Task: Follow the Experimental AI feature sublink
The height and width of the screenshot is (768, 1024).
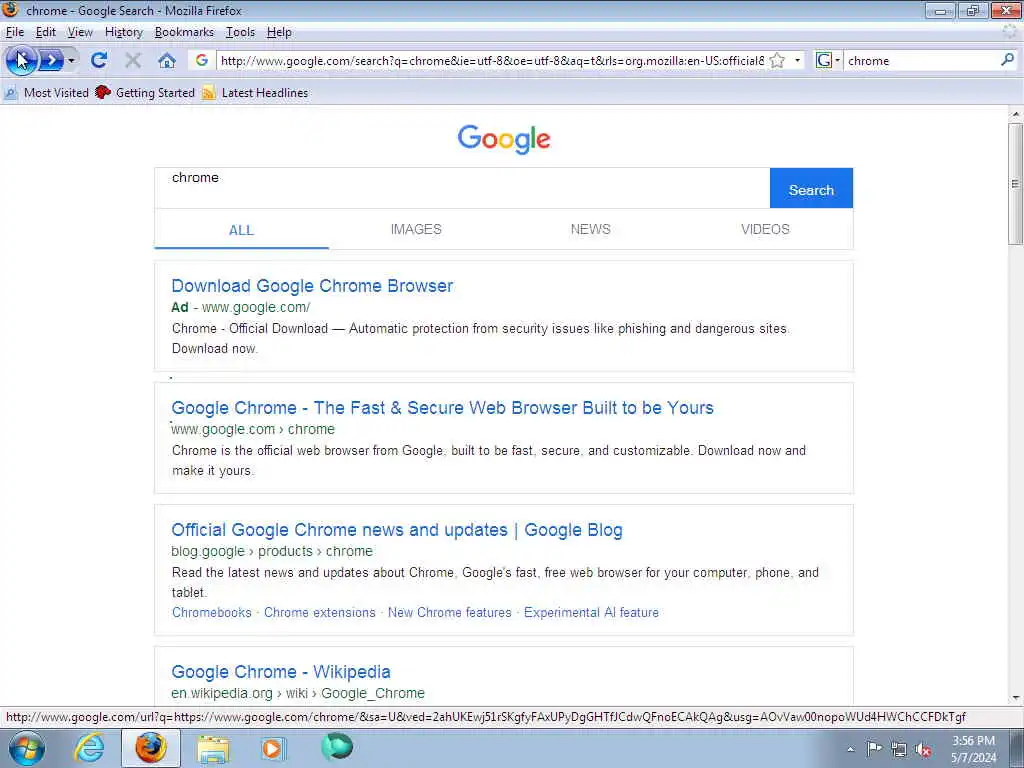Action: tap(591, 613)
